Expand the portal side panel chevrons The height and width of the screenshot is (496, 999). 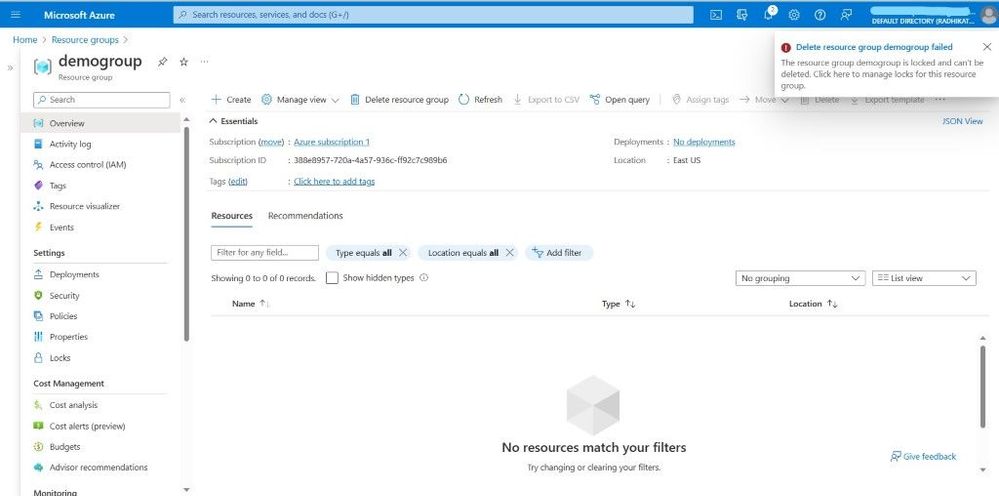coord(10,67)
